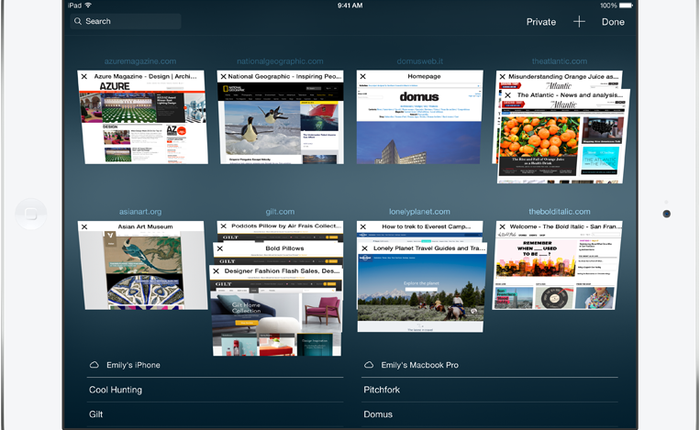Click inside the Search field
Screen dimensions: 700x430
[125, 21]
